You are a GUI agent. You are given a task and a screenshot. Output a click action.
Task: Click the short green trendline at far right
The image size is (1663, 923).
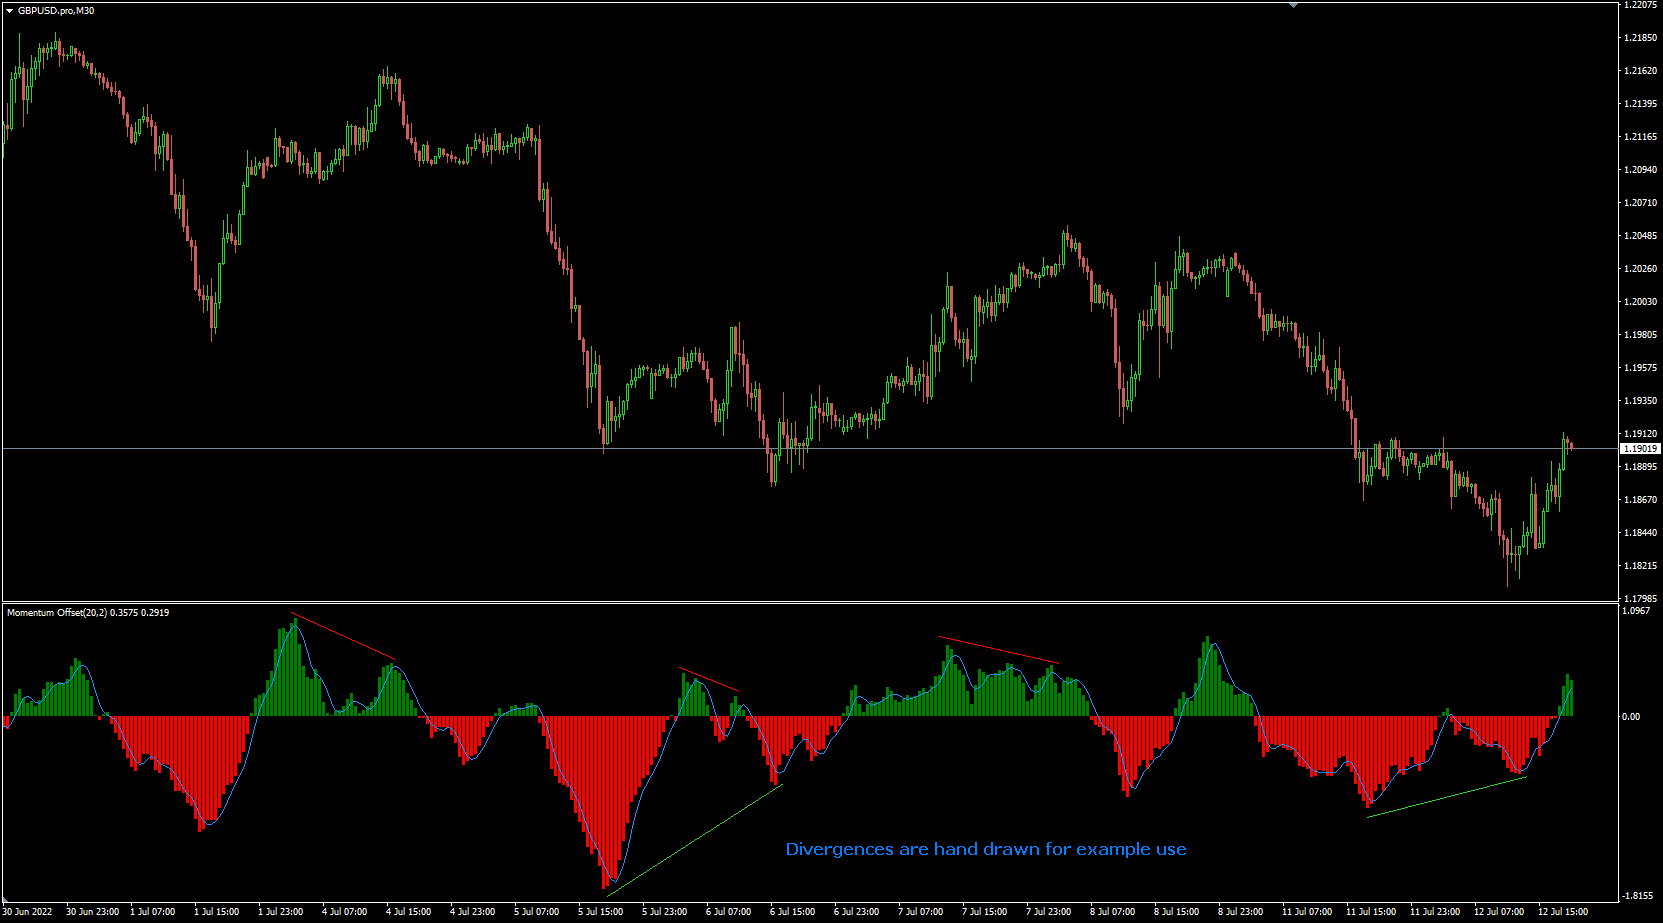coord(1445,795)
